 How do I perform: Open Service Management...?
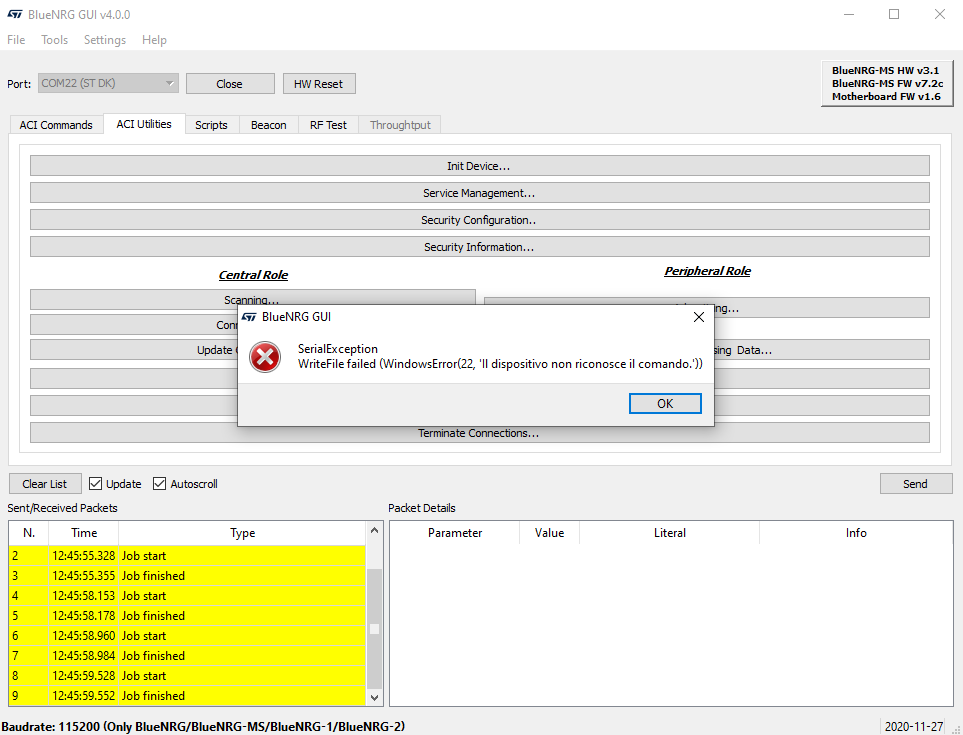pyautogui.click(x=479, y=193)
